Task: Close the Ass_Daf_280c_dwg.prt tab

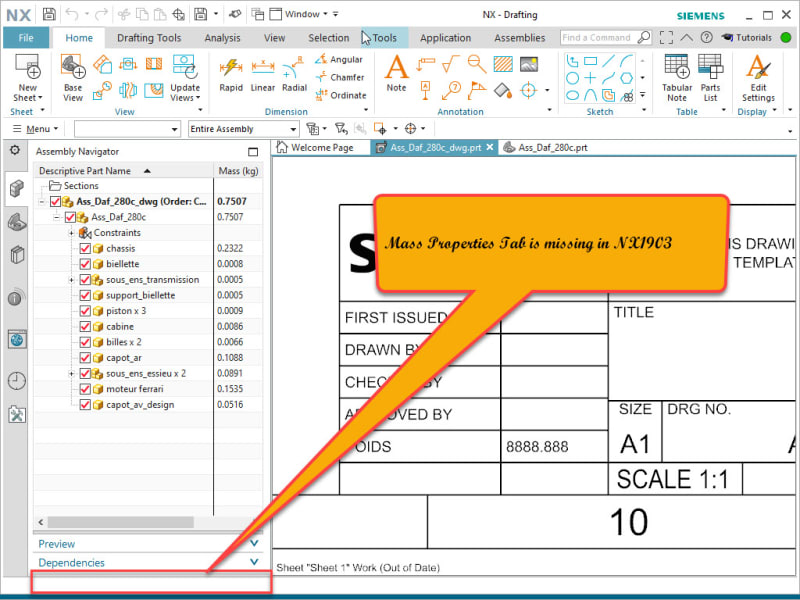Action: click(490, 147)
